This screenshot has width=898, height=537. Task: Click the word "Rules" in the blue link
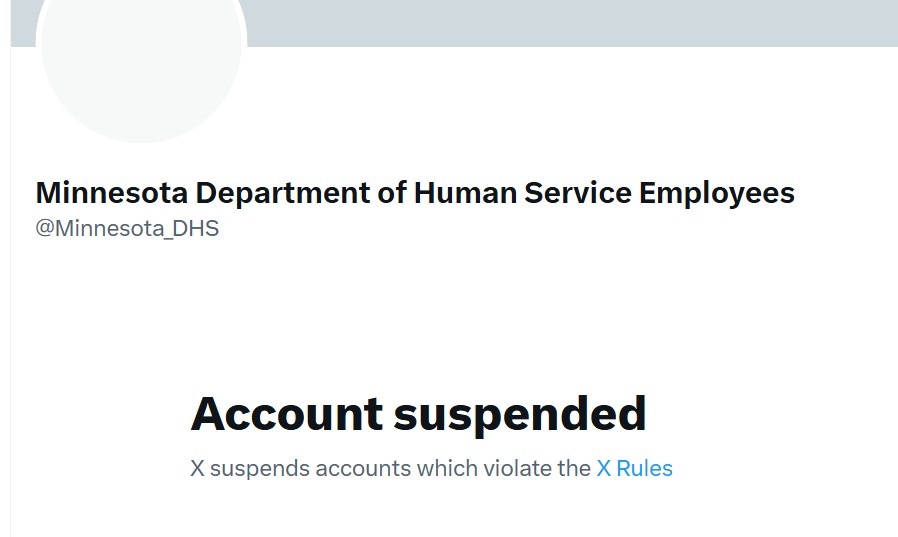[645, 468]
